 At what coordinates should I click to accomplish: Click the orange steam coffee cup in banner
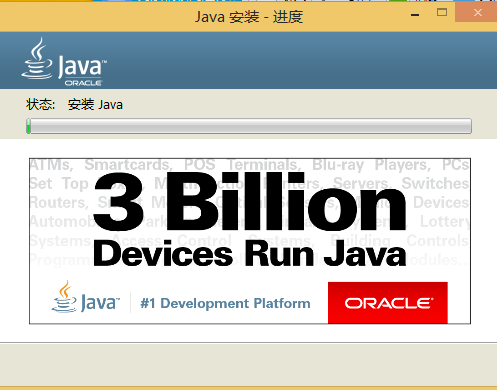click(x=64, y=297)
